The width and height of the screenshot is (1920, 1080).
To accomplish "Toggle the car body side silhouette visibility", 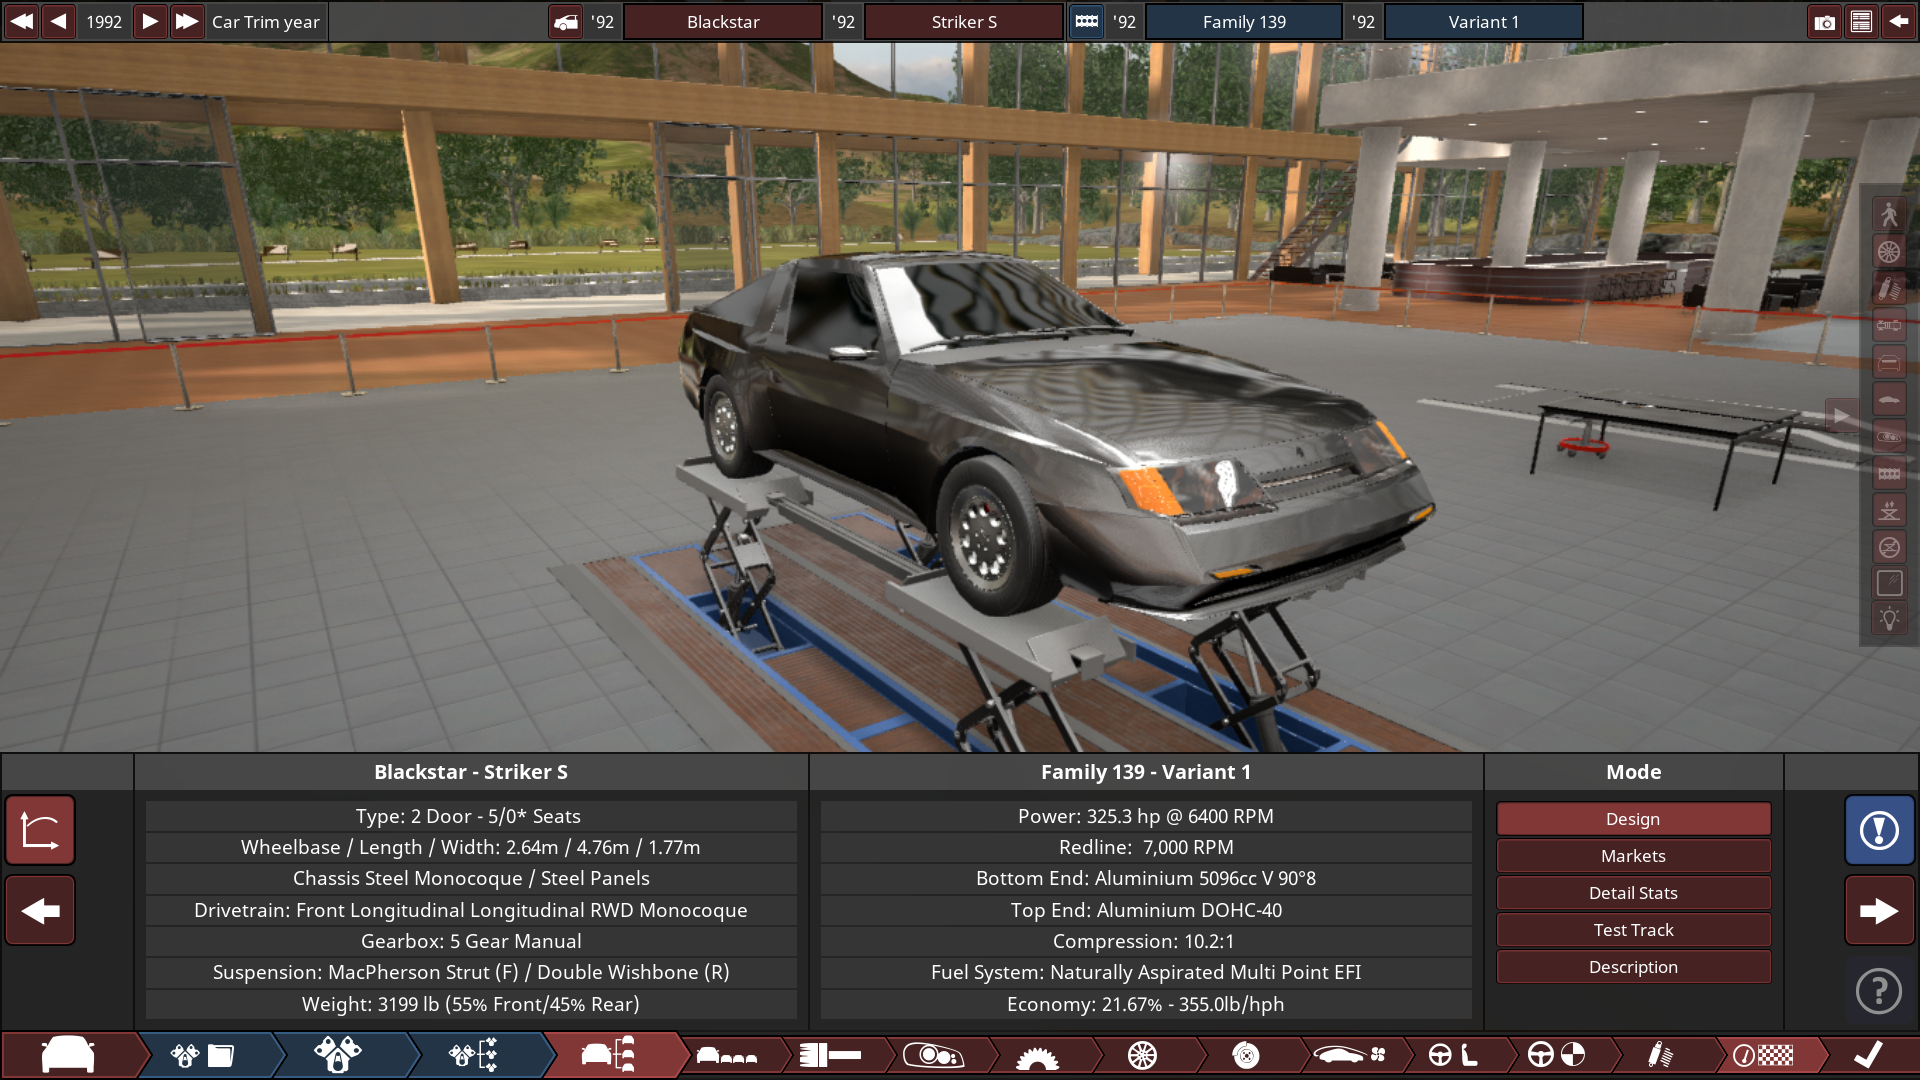I will tap(1889, 399).
